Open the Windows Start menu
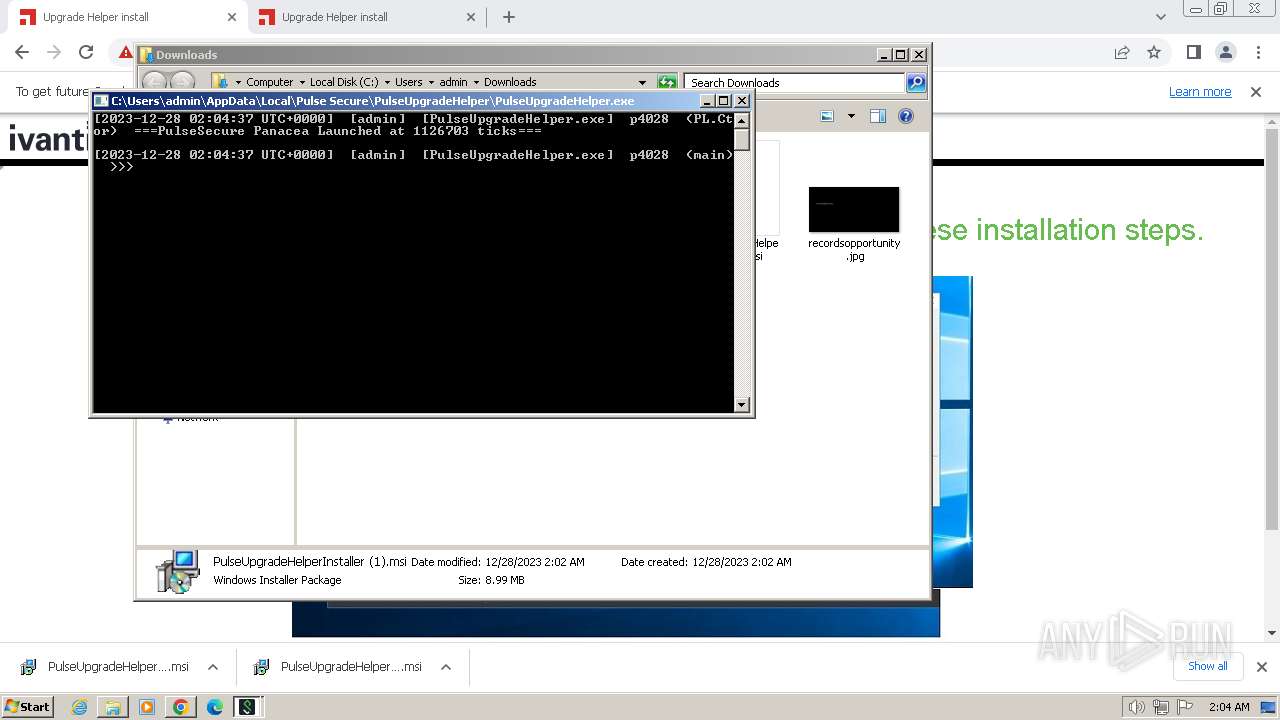 (x=28, y=707)
